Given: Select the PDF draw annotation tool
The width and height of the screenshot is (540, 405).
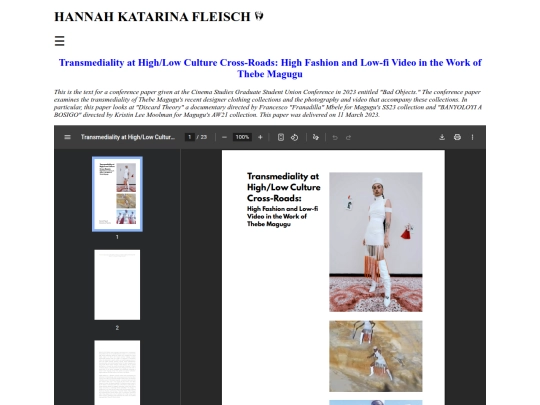Looking at the screenshot, I should pyautogui.click(x=315, y=137).
